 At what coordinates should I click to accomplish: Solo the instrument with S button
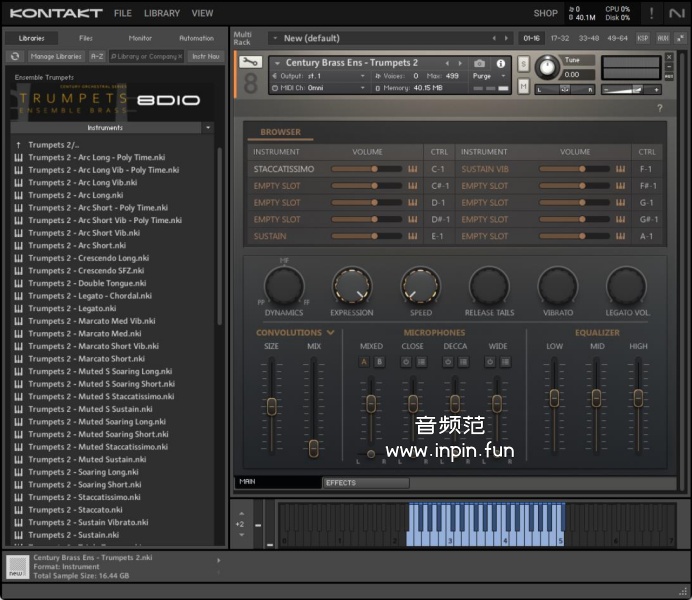pyautogui.click(x=524, y=64)
